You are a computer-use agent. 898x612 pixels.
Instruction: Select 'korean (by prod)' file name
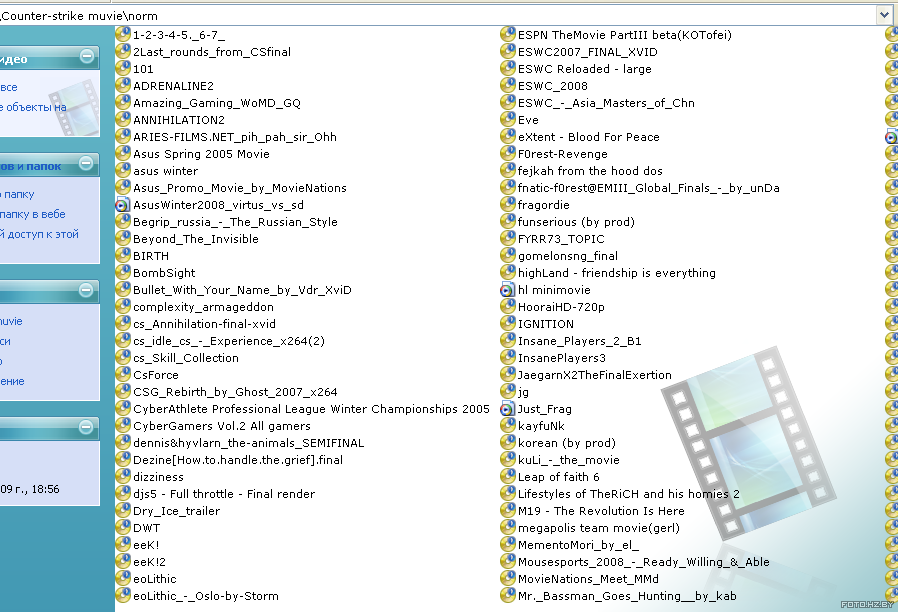pos(567,443)
